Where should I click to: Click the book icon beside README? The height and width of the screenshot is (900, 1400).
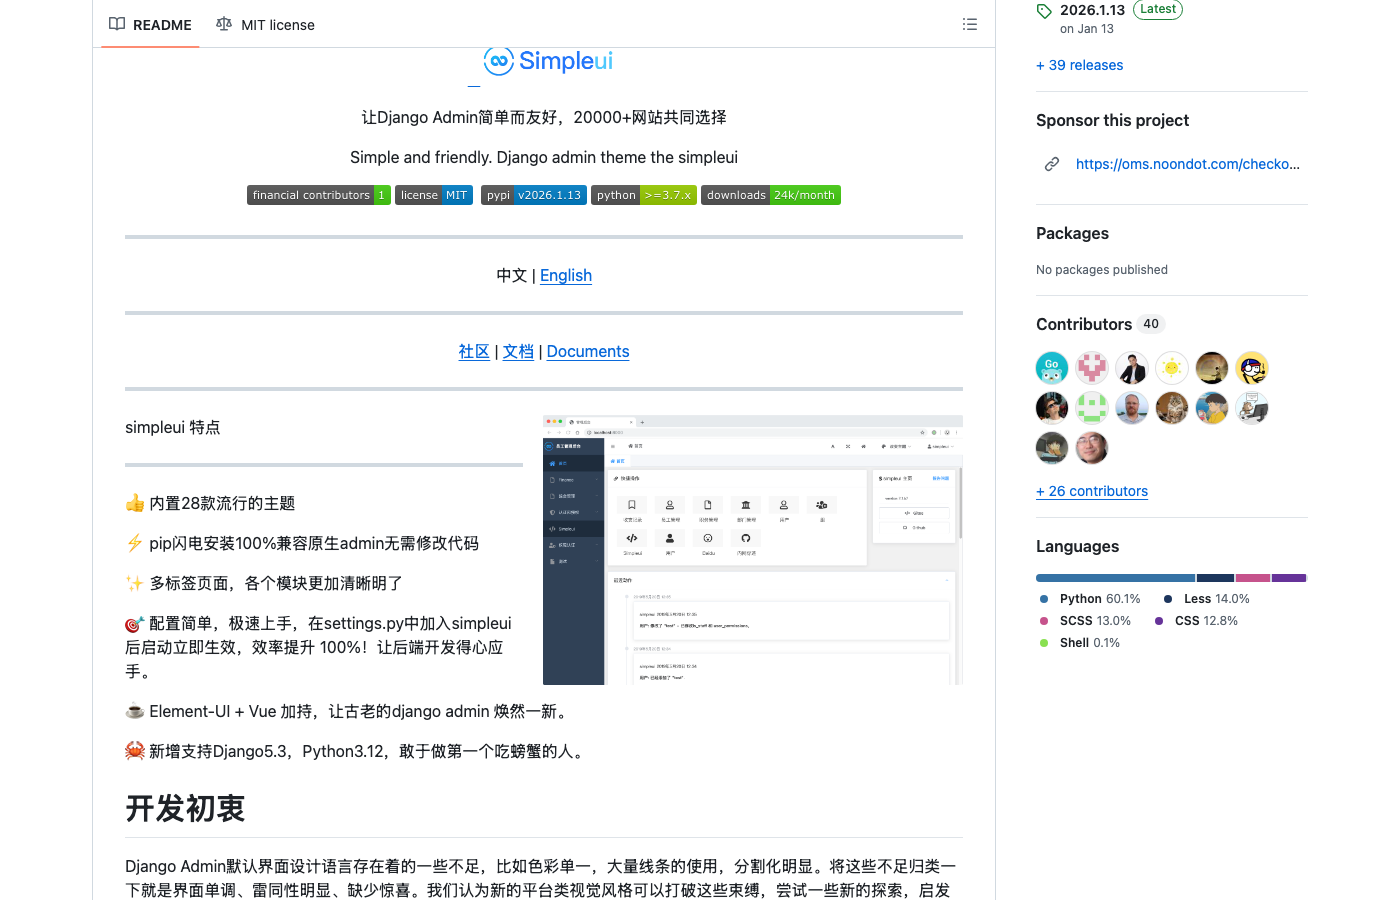(117, 24)
